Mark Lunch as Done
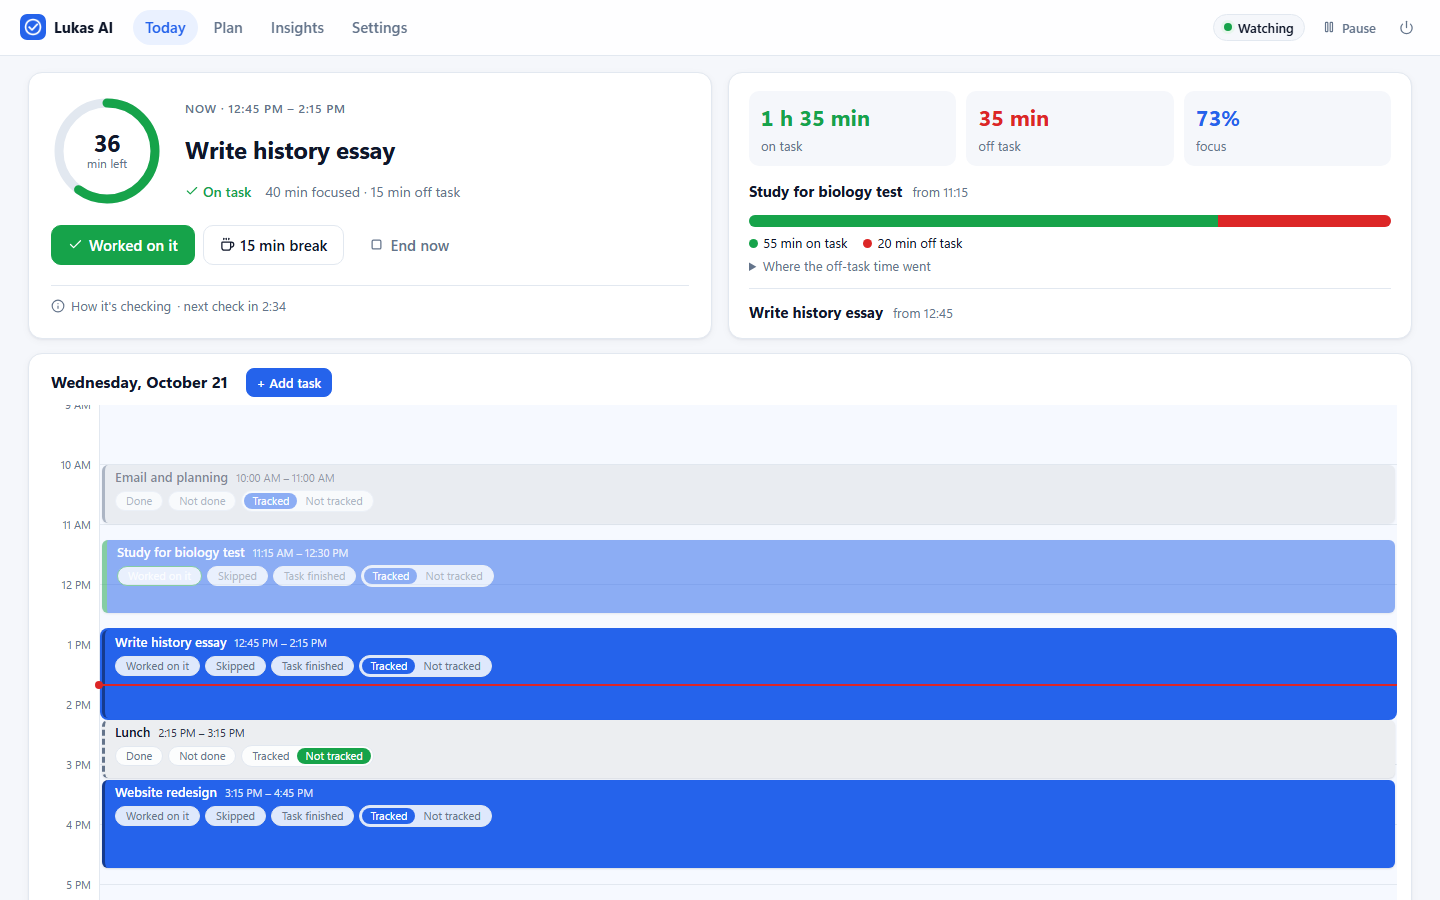 click(x=139, y=756)
